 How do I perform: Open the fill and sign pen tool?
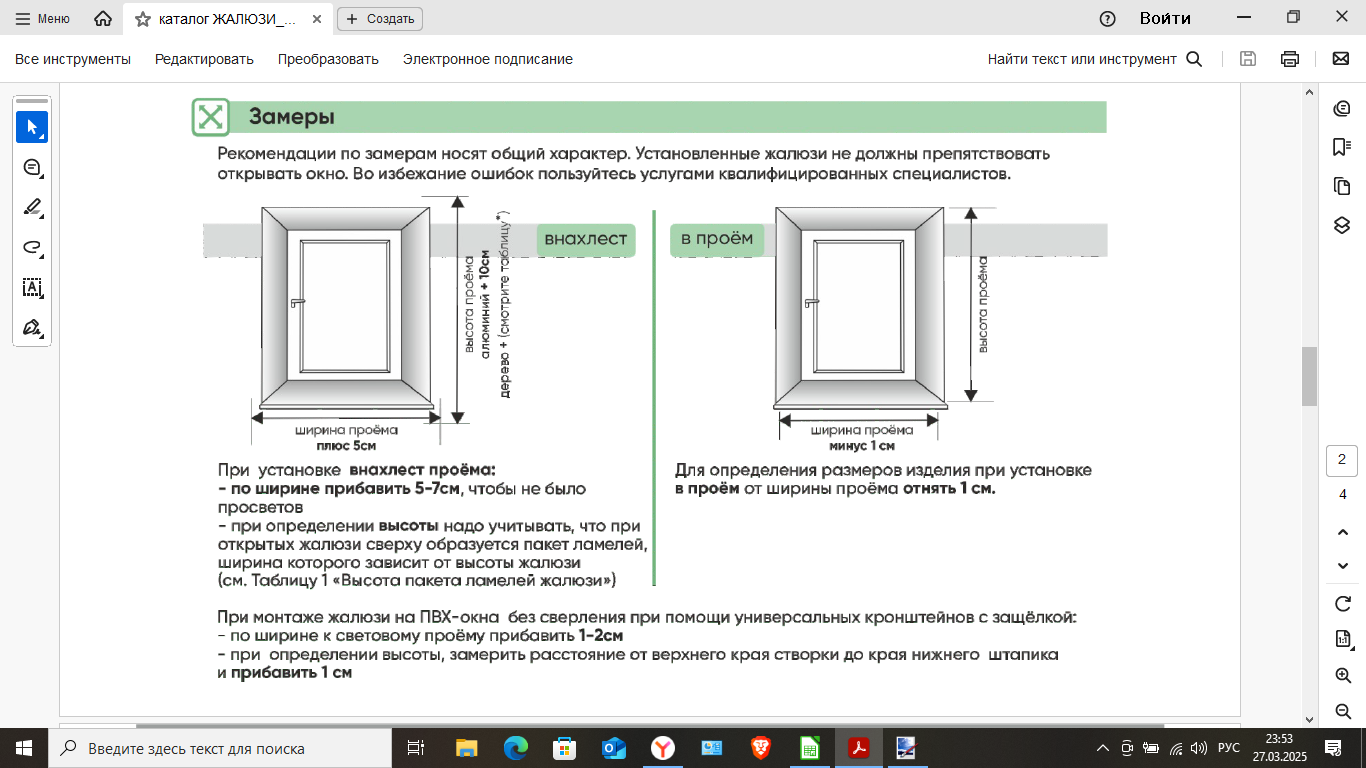click(x=31, y=327)
